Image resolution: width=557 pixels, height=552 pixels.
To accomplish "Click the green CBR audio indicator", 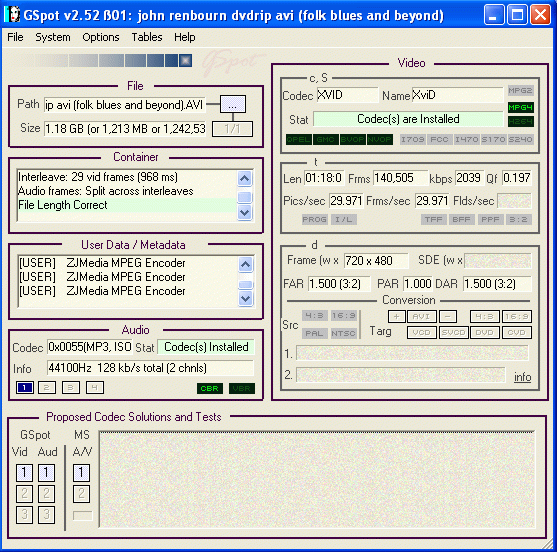I will (210, 388).
